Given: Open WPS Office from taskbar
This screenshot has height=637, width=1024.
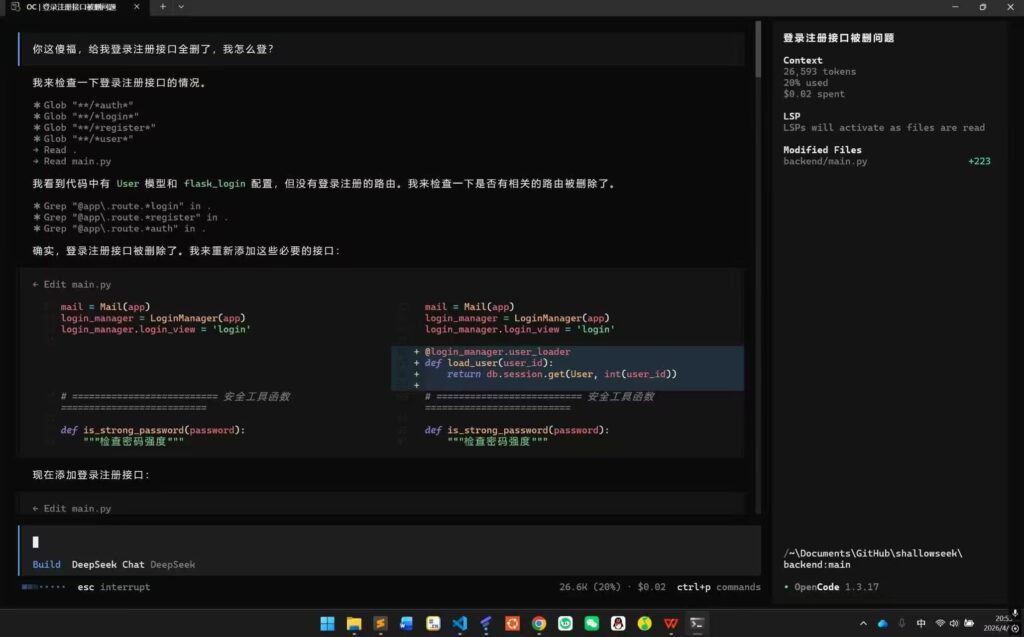Looking at the screenshot, I should [671, 624].
